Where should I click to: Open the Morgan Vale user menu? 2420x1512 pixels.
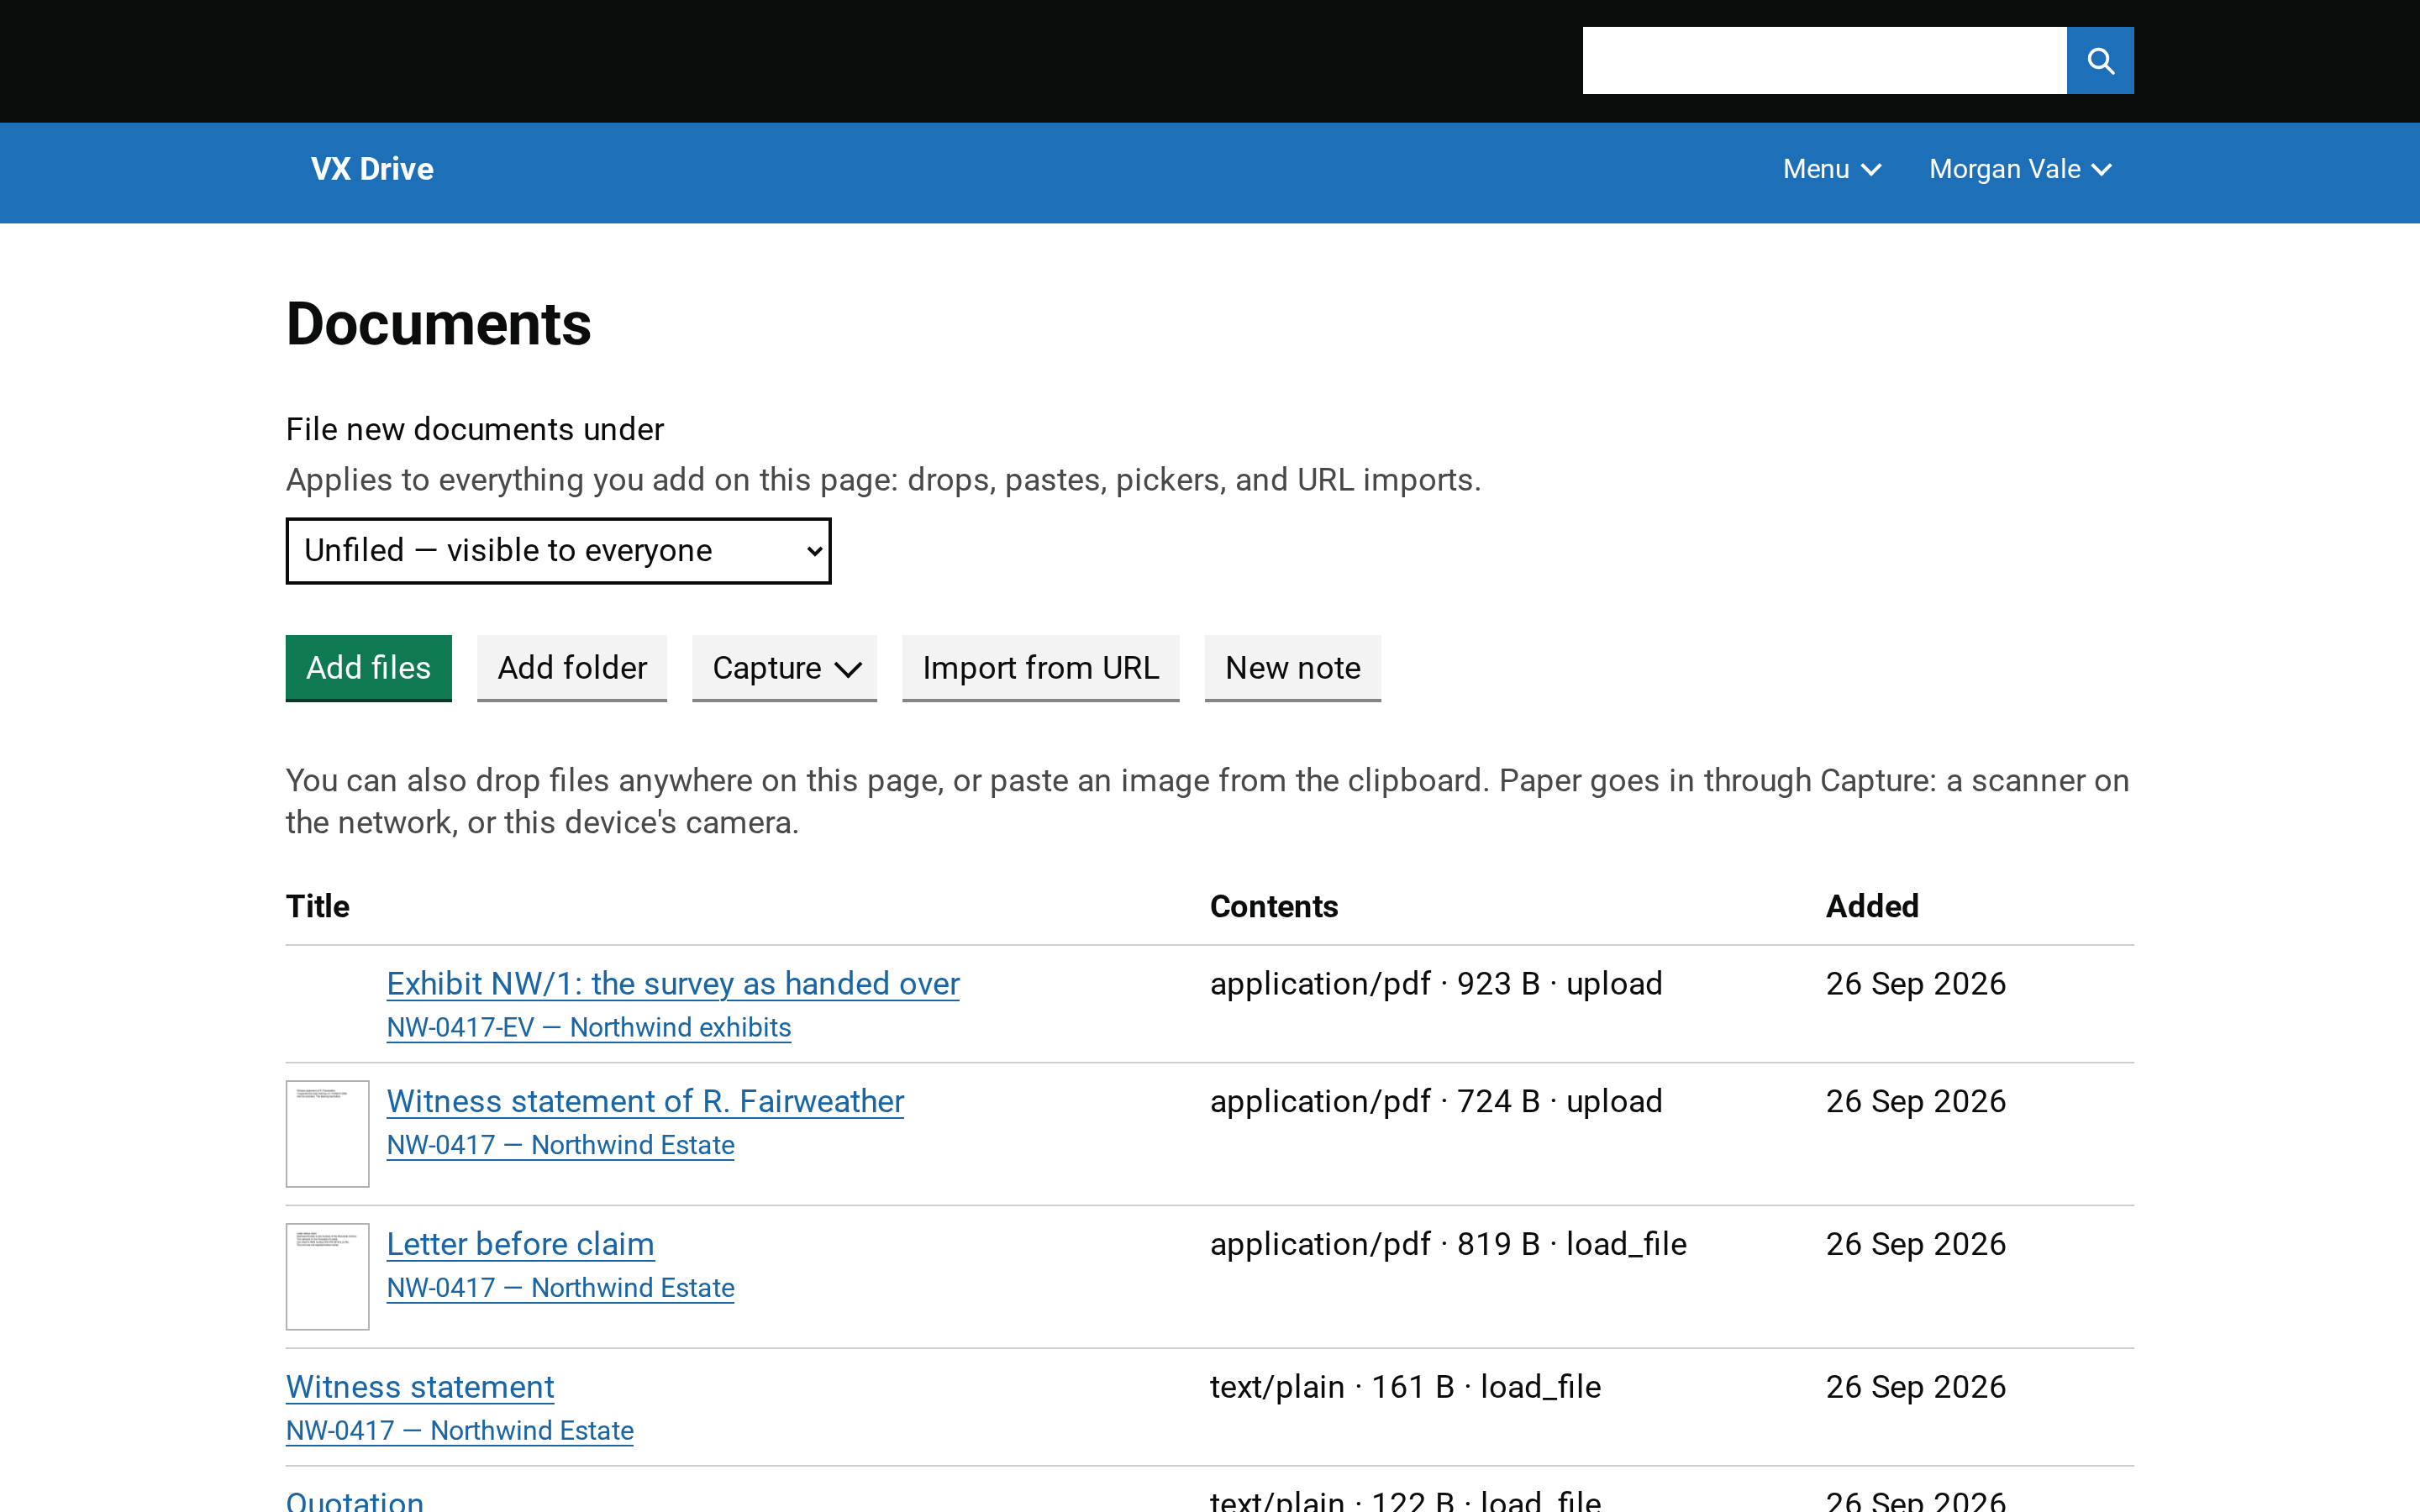pos(2020,169)
